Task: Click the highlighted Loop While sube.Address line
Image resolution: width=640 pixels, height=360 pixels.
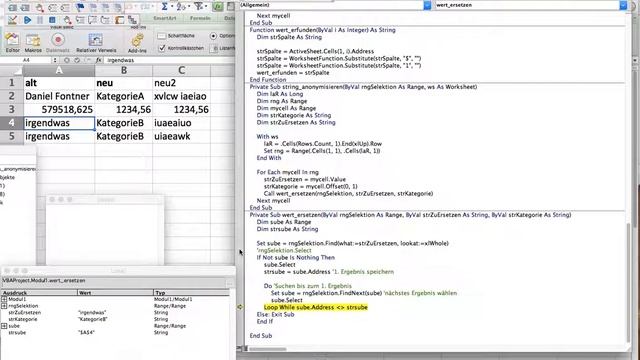Action: point(316,307)
